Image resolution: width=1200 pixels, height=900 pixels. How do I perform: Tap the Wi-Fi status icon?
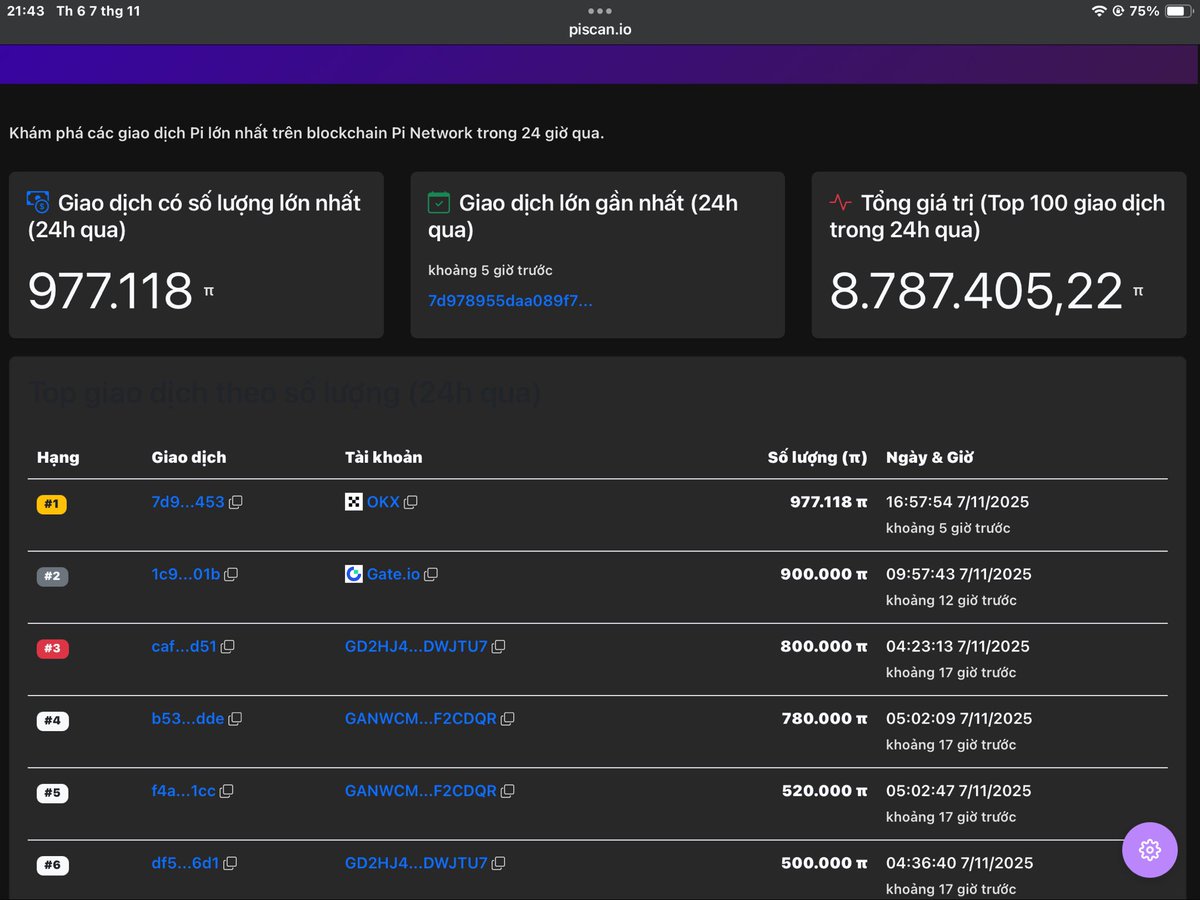pos(1099,11)
